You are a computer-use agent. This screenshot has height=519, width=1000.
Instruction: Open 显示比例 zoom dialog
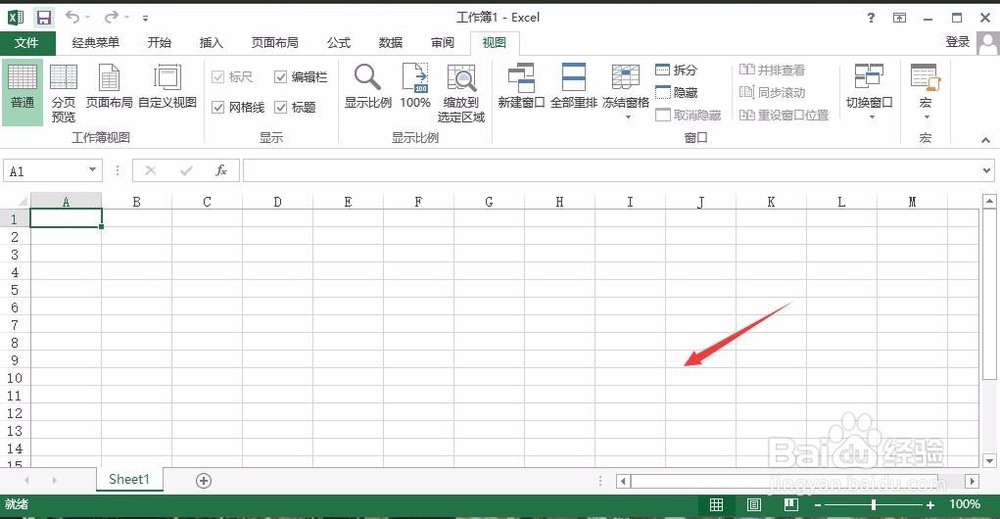click(368, 86)
